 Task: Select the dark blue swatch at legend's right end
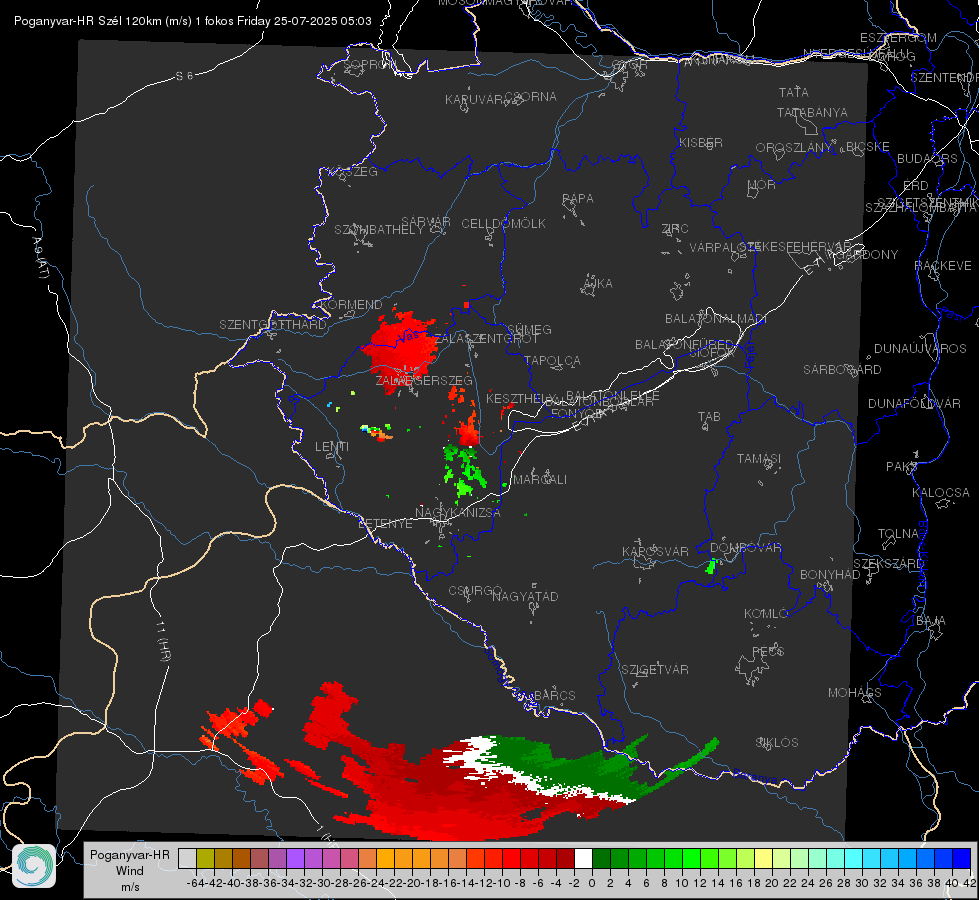(x=962, y=858)
